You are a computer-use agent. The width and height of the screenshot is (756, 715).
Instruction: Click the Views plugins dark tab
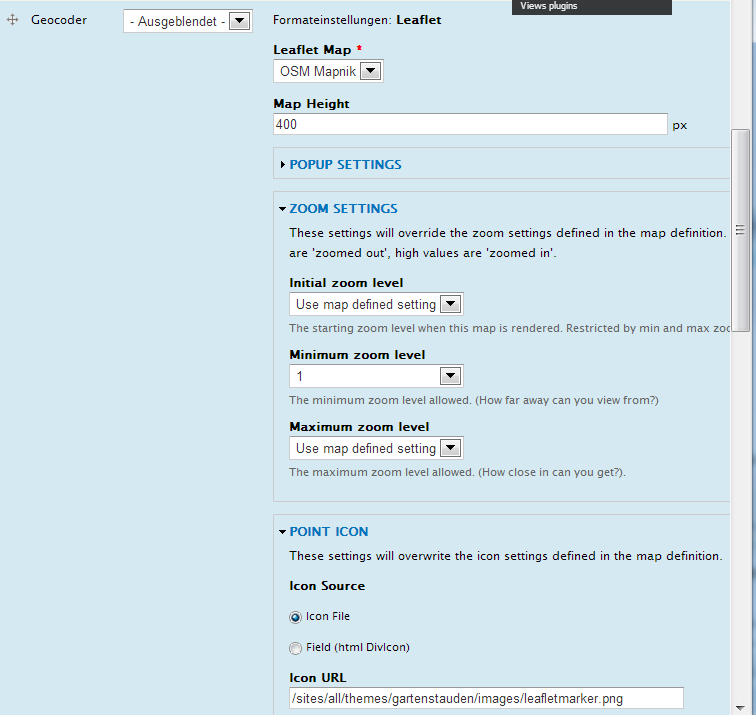click(592, 7)
